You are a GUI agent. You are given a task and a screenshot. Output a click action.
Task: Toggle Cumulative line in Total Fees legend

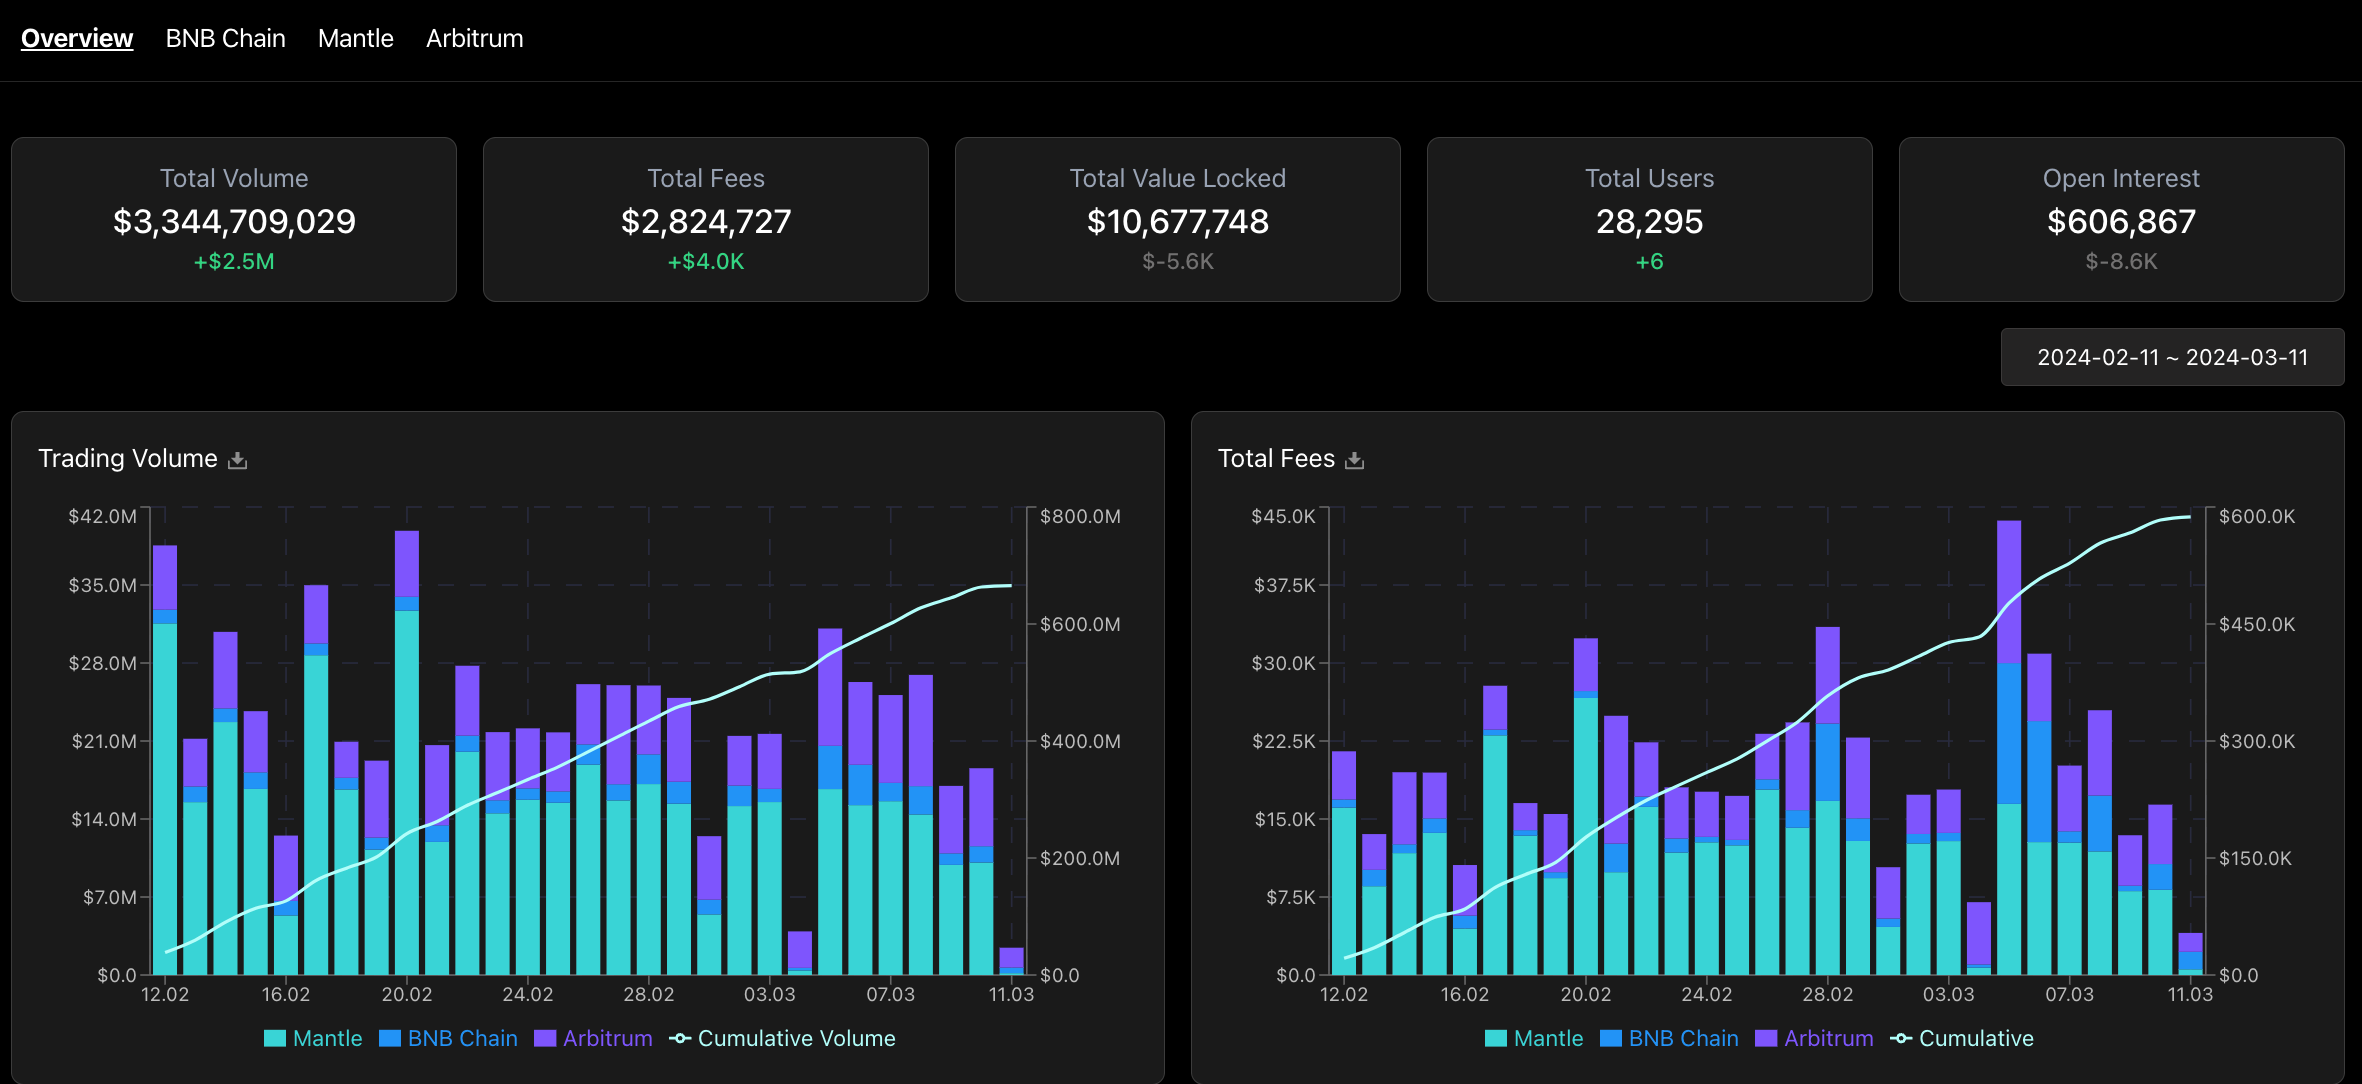click(x=1962, y=1038)
